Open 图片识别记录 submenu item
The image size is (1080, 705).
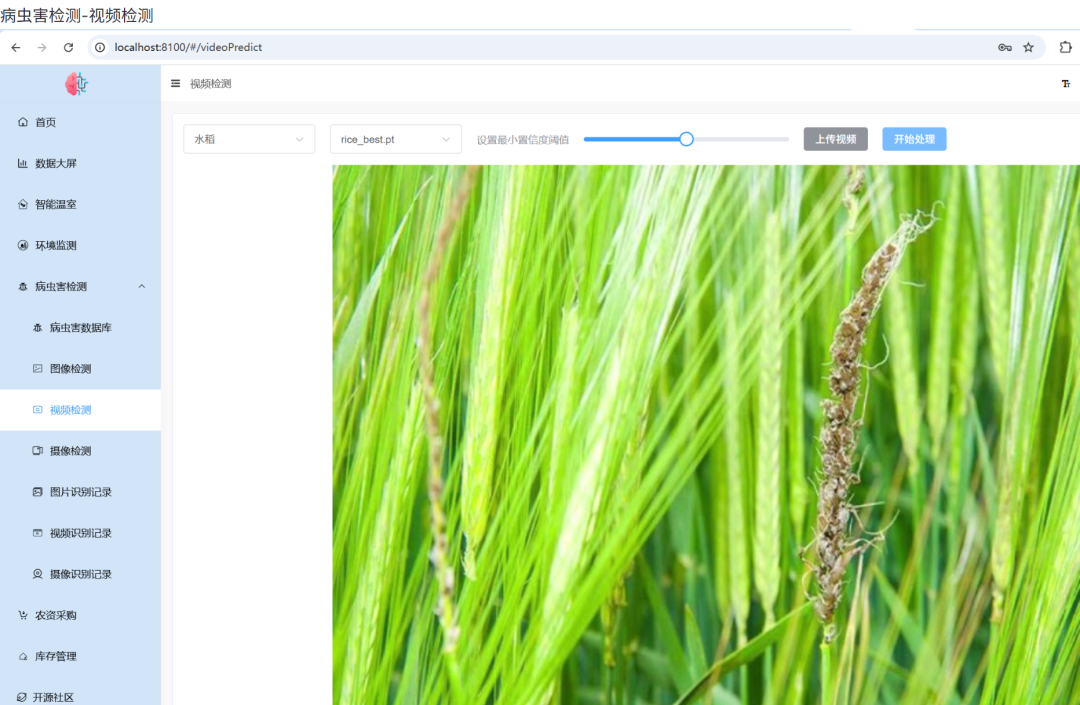[x=81, y=492]
